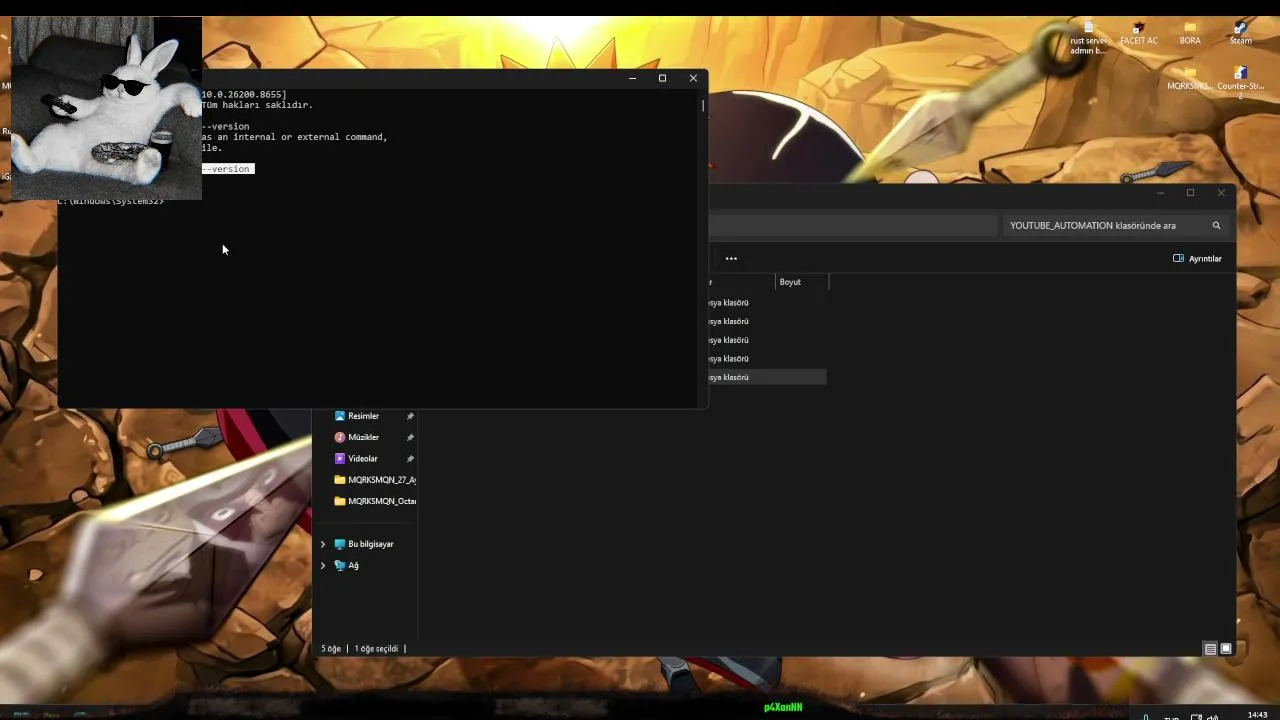Minimize the File Explorer window
The height and width of the screenshot is (720, 1280).
[1160, 193]
